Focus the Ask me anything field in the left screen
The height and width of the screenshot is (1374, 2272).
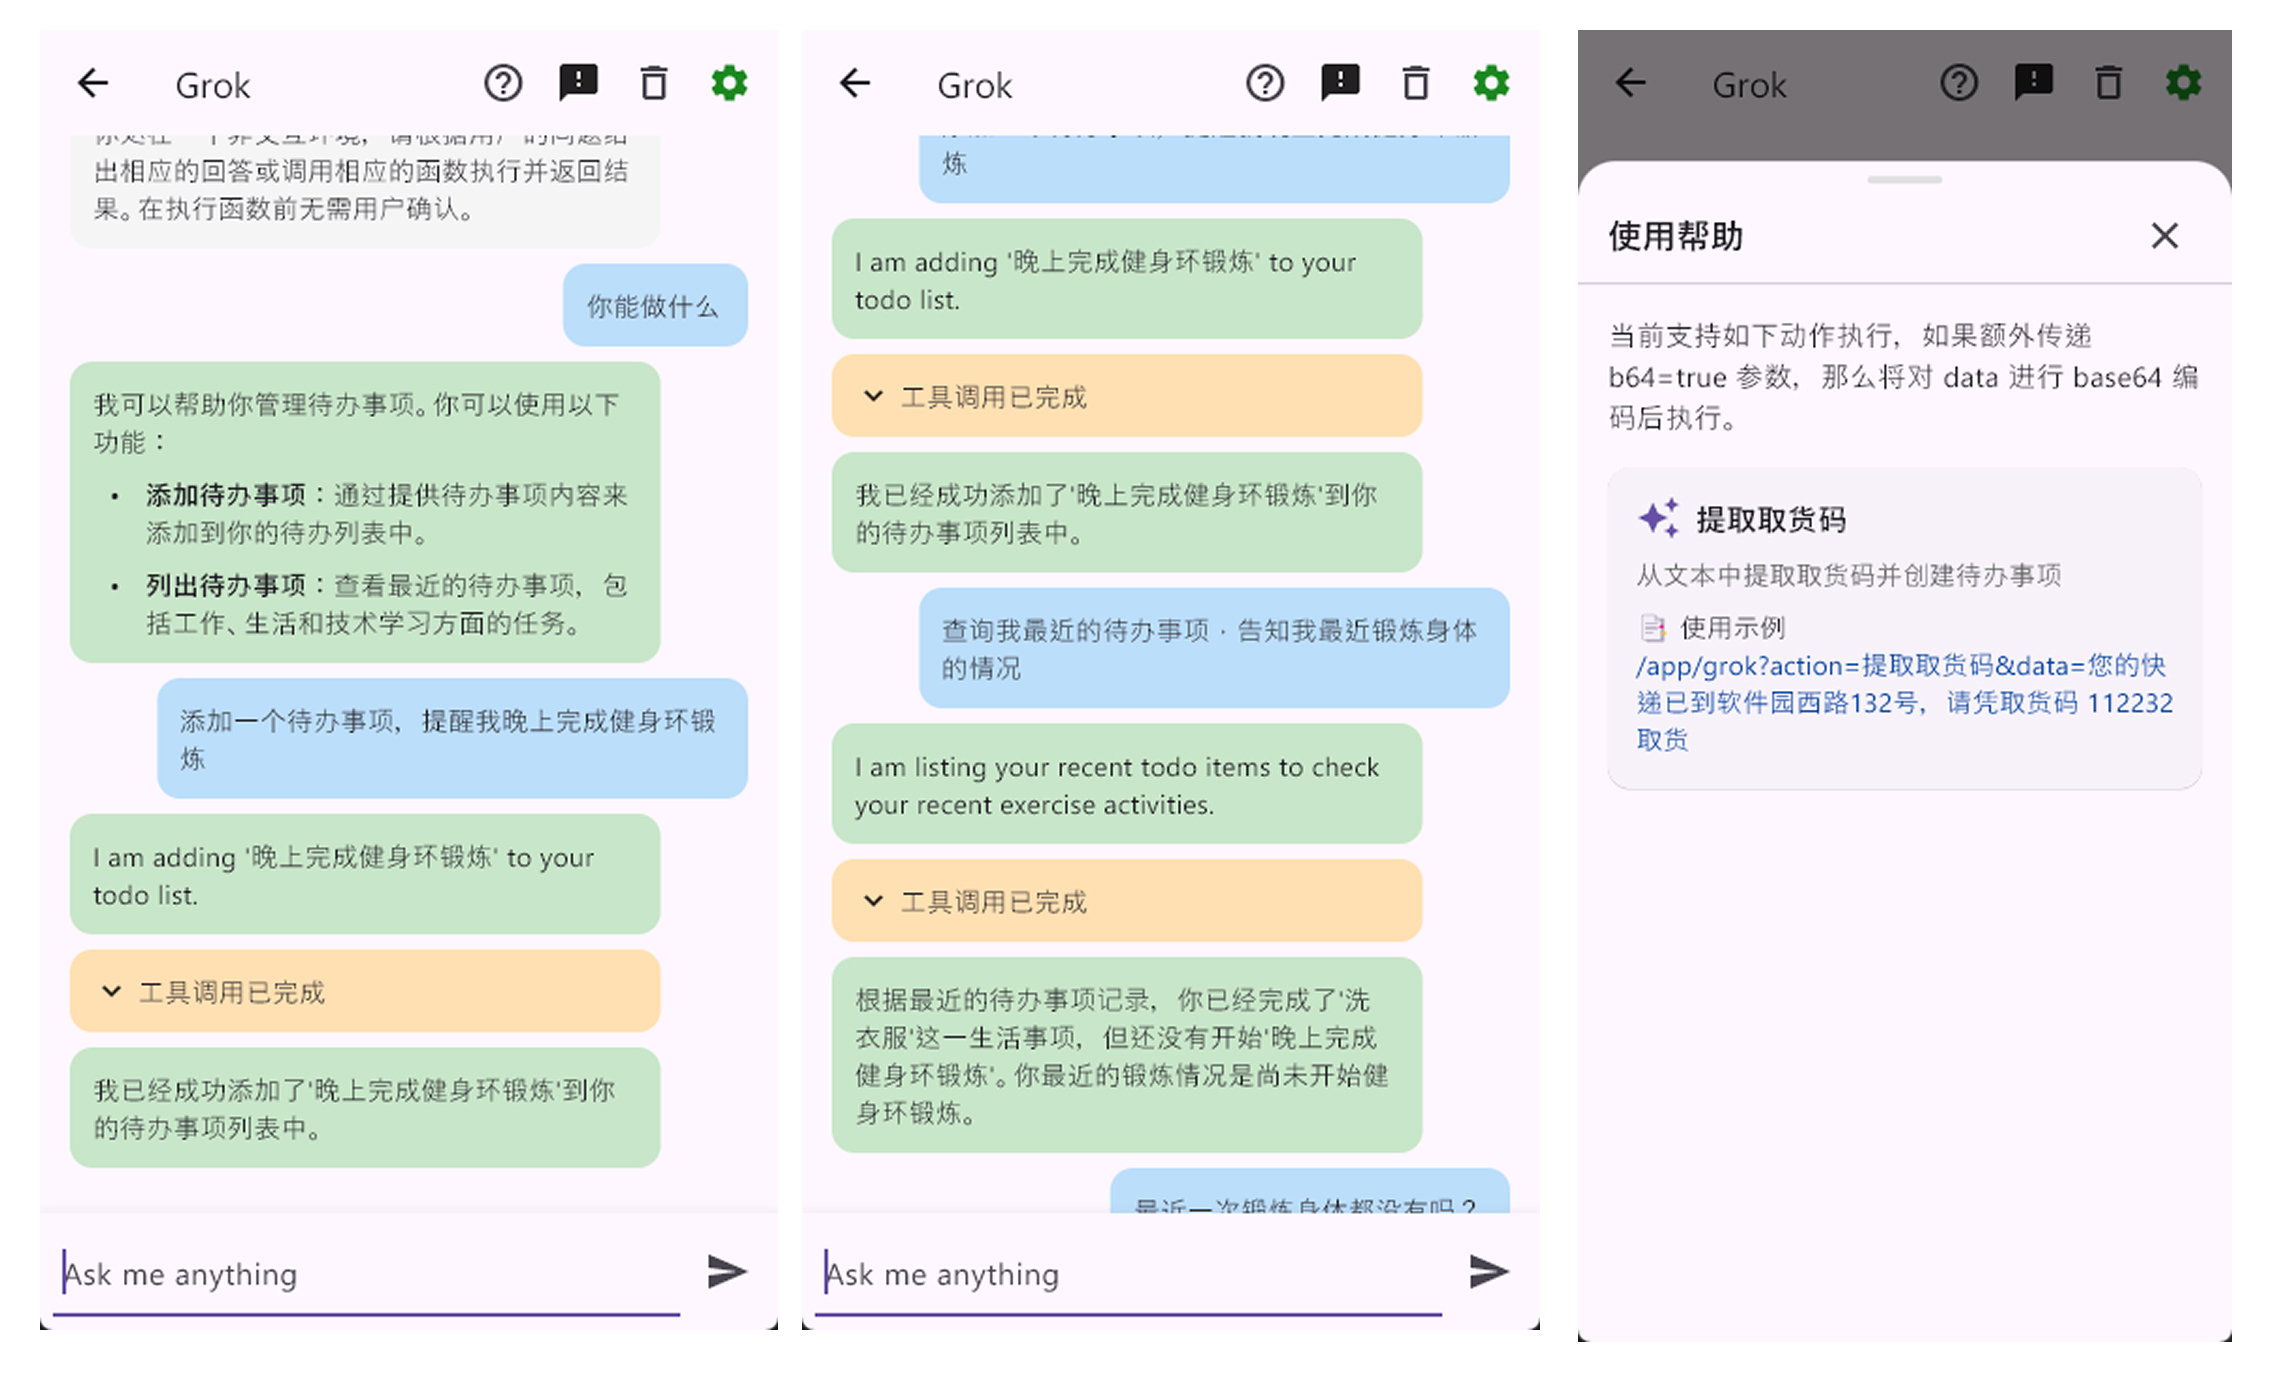(x=366, y=1274)
